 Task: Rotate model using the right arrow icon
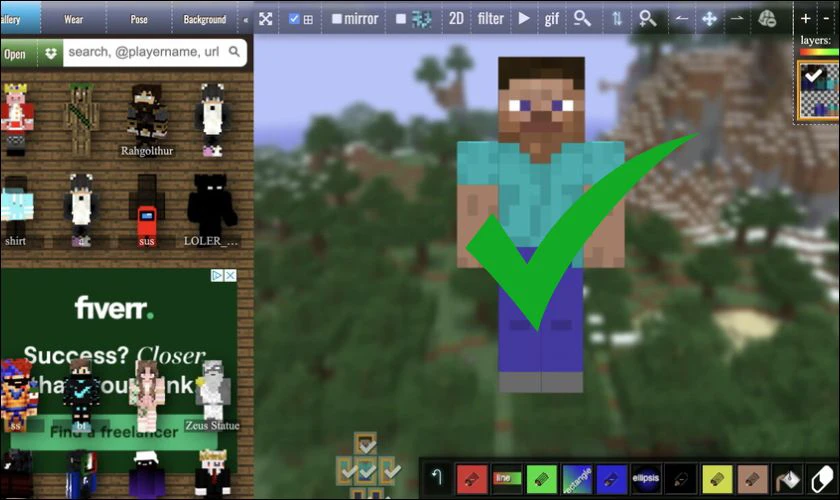coord(737,19)
